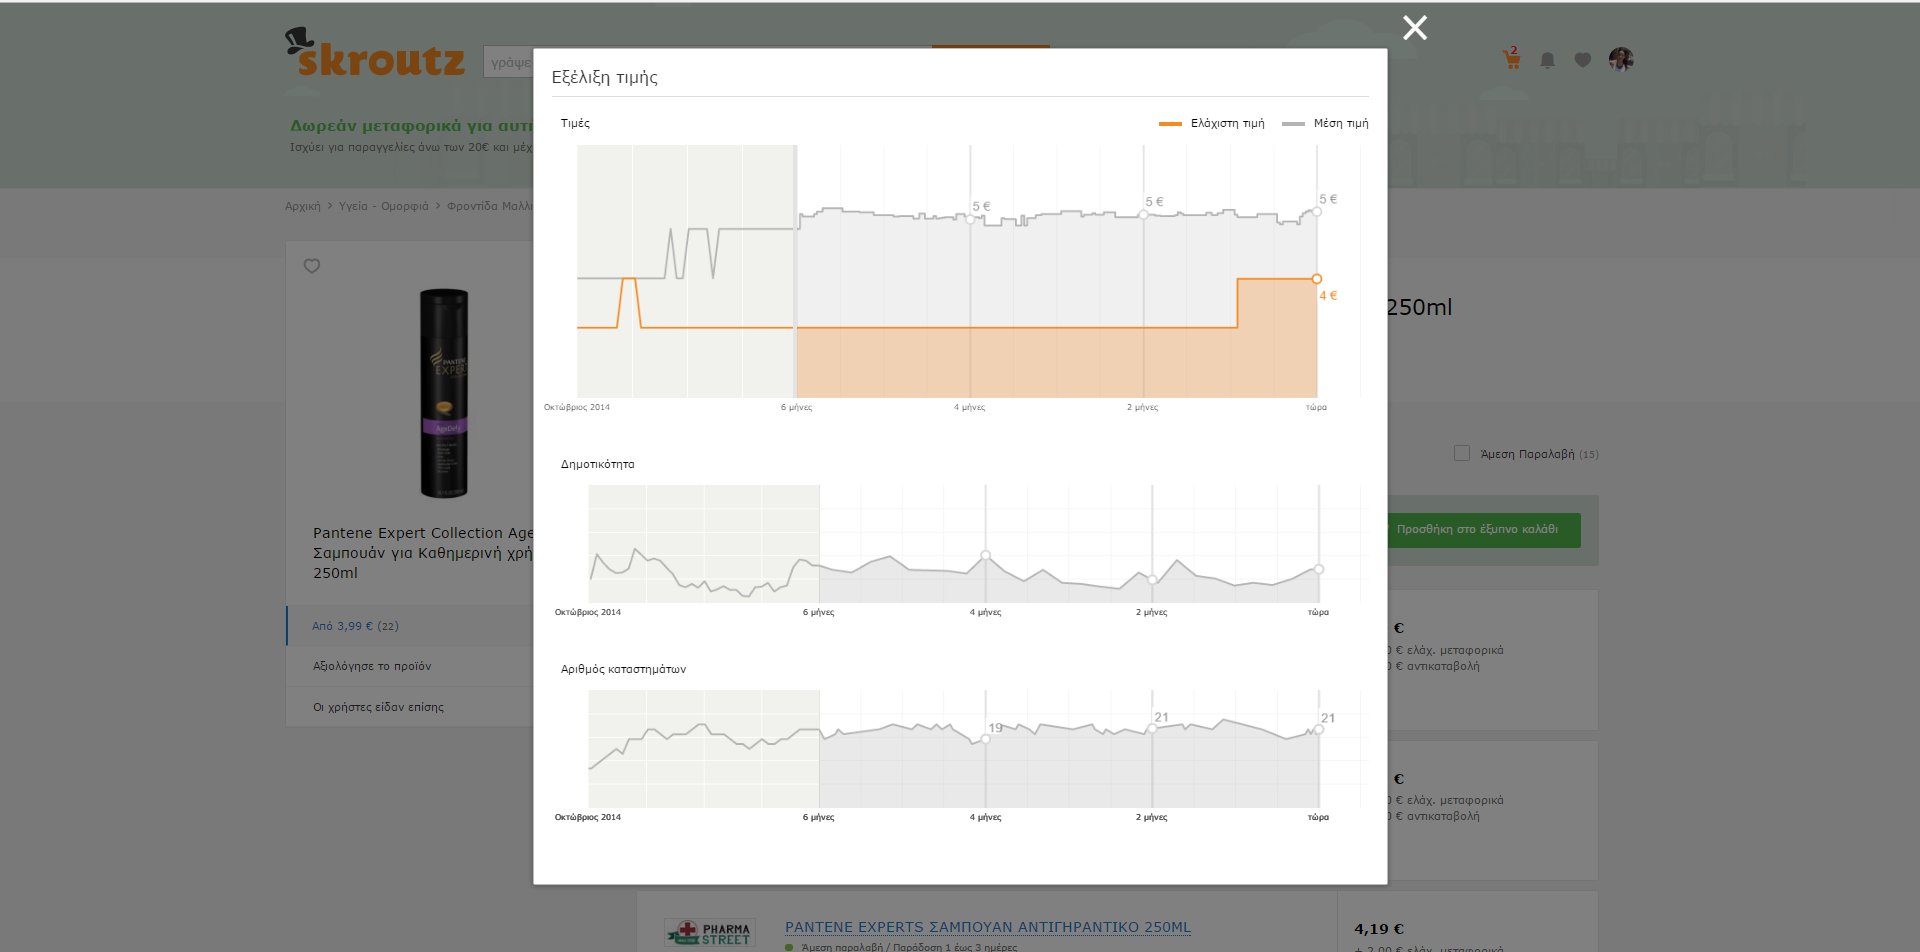The width and height of the screenshot is (1920, 952).
Task: Go to Αρχική breadcrumb link
Action: (x=303, y=206)
